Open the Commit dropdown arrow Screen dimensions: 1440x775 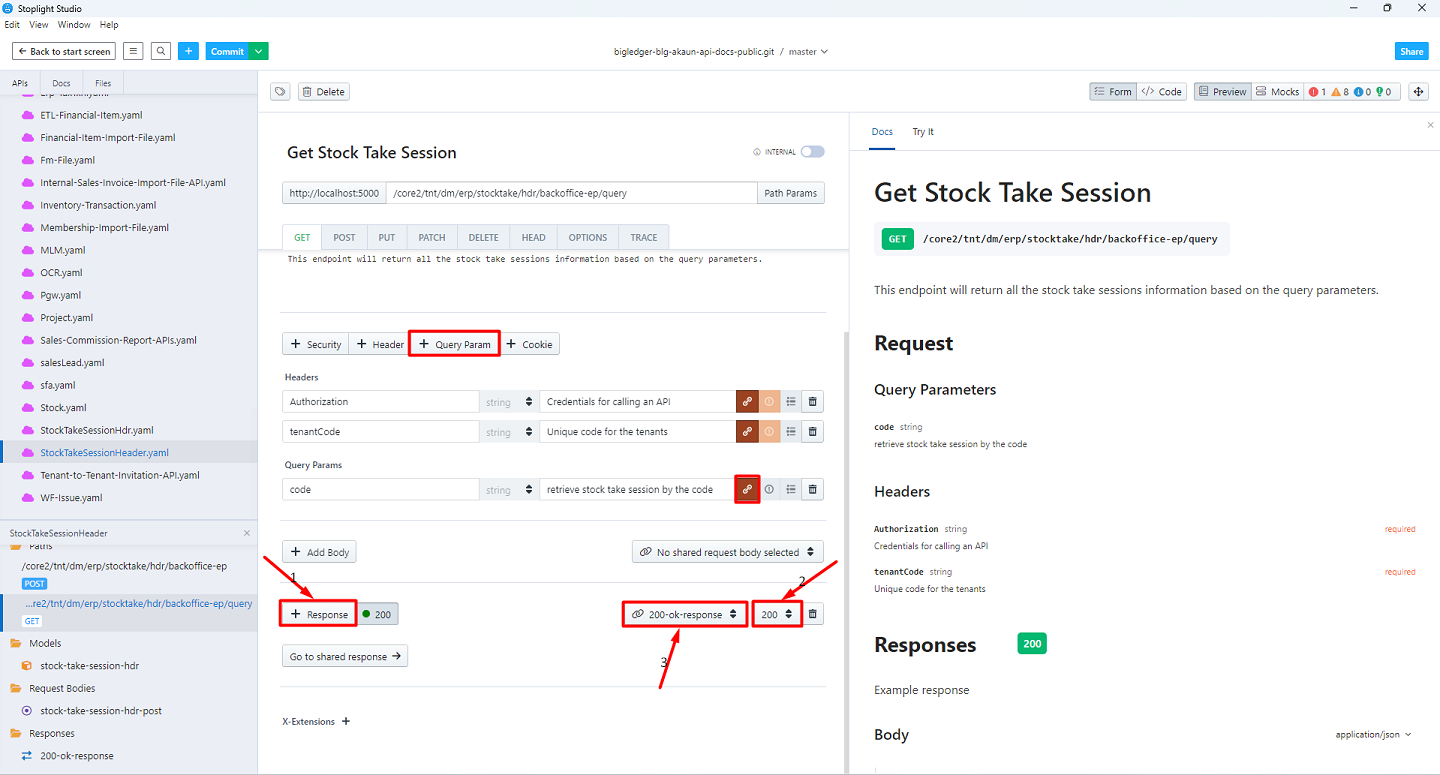[259, 51]
